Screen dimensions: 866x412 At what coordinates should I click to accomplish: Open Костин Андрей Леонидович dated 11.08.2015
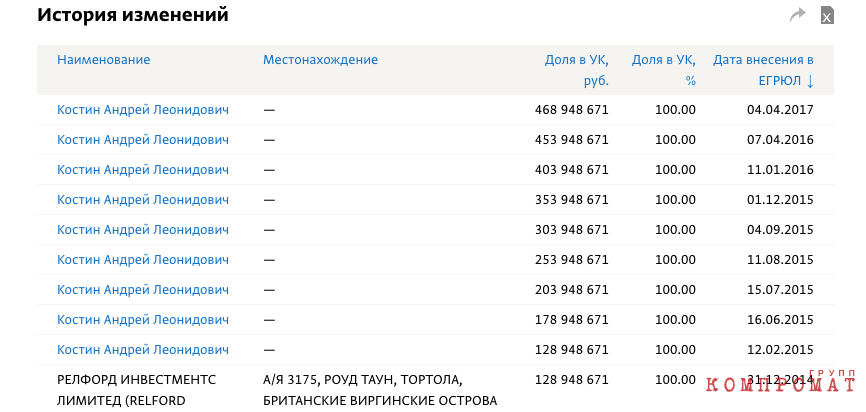(x=143, y=260)
